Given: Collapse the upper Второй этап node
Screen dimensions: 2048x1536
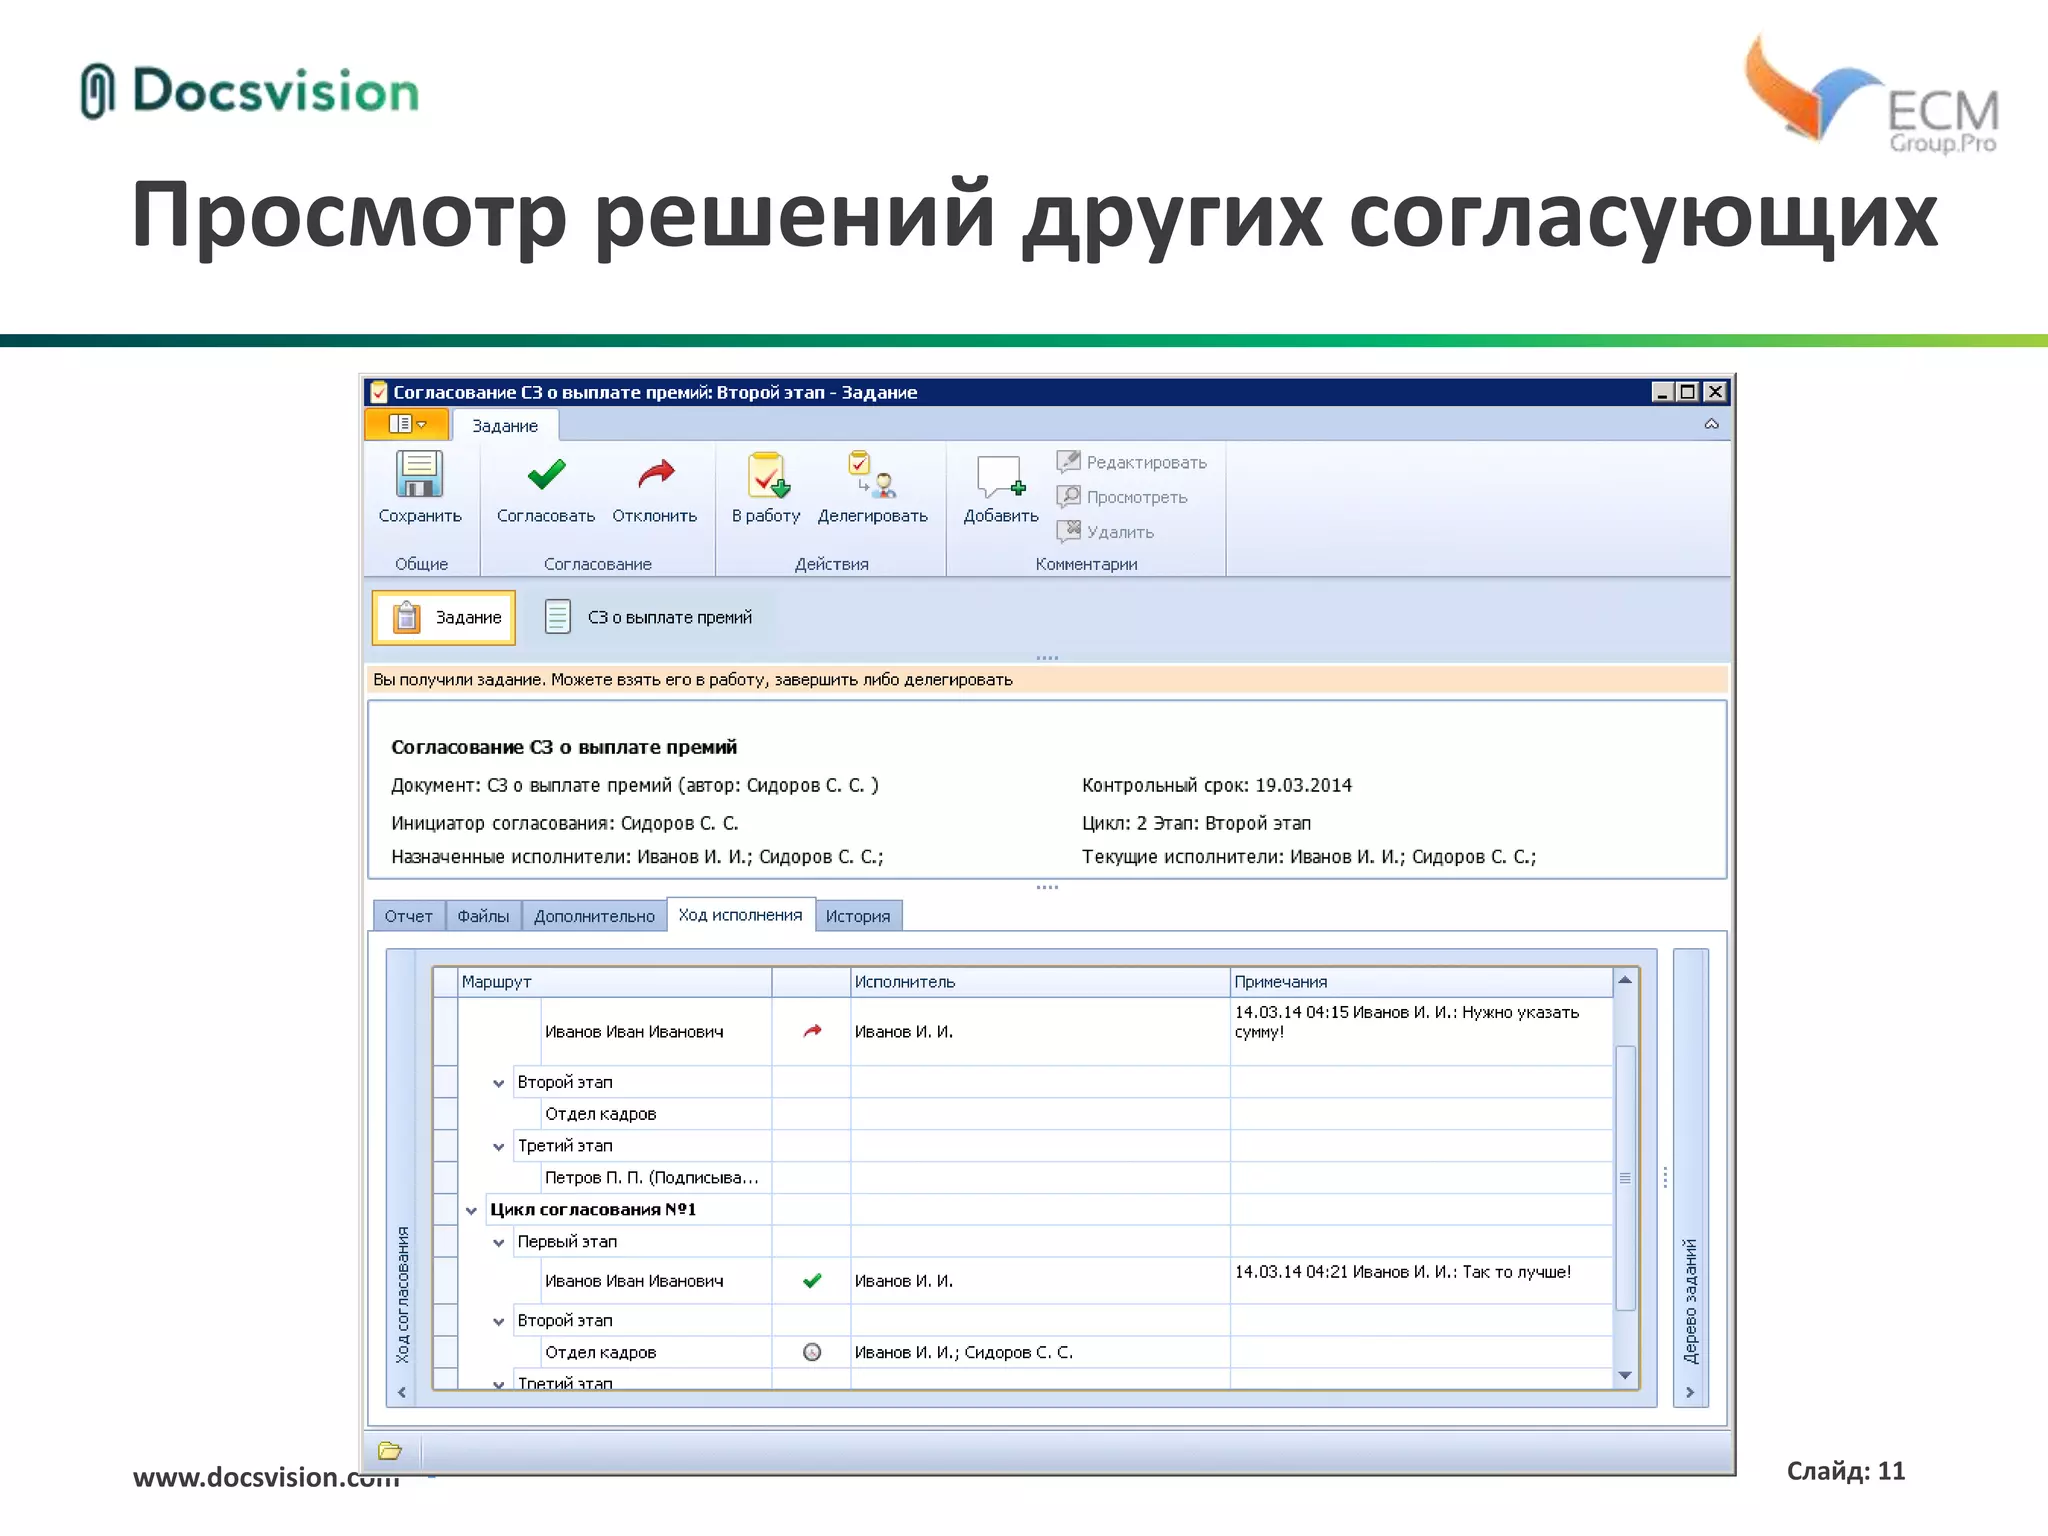Looking at the screenshot, I should (x=498, y=1083).
